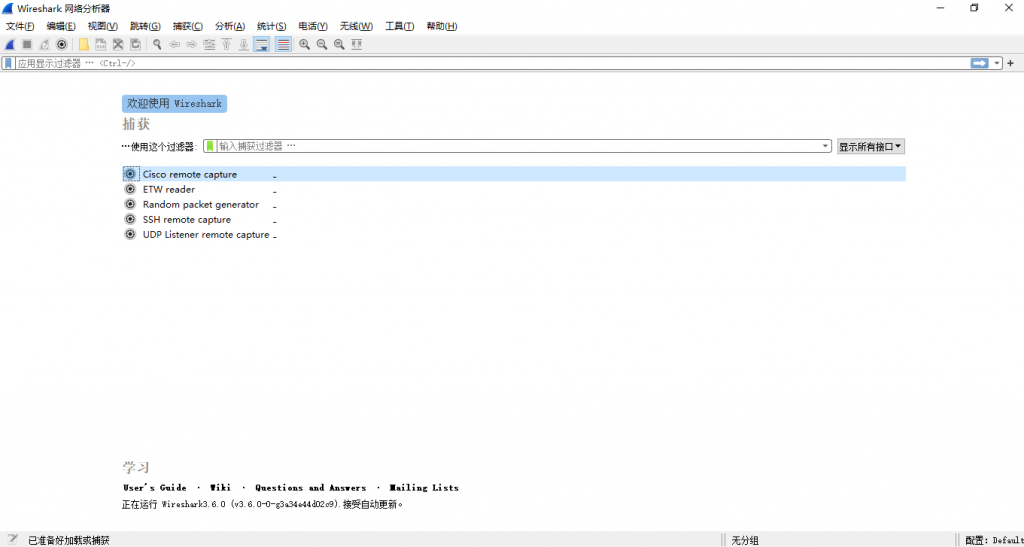Screen dimensions: 1024x547
Task: Click the 欢迎使用 Wireshark banner
Action: pos(174,104)
